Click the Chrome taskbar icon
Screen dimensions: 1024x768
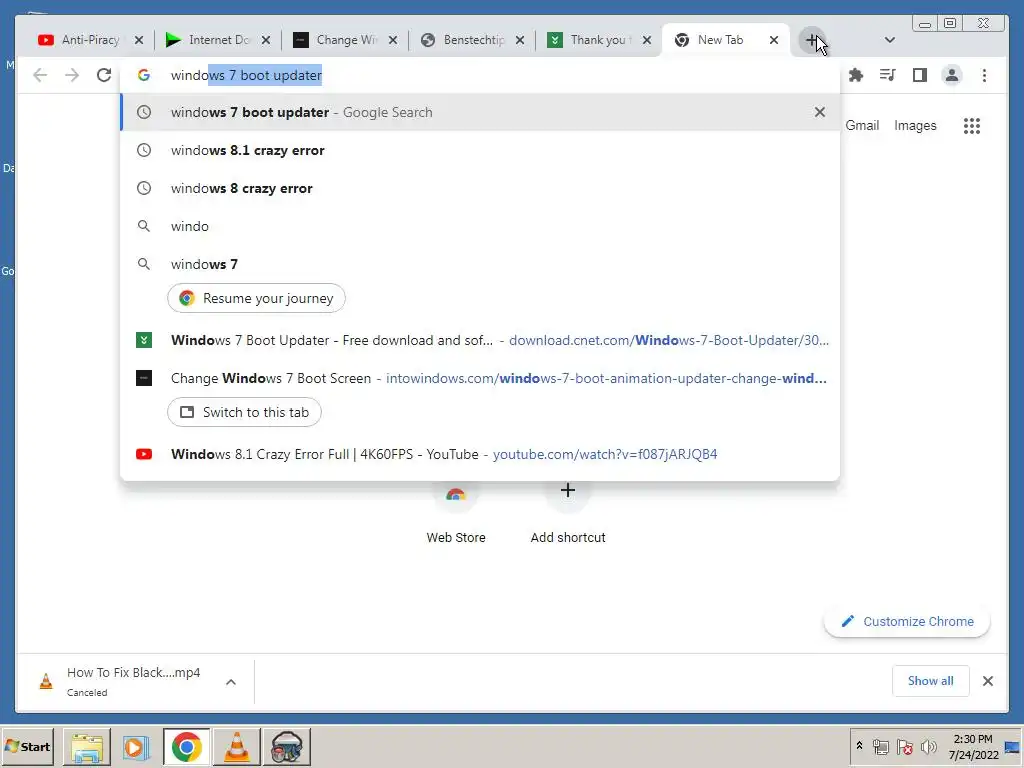click(x=187, y=747)
